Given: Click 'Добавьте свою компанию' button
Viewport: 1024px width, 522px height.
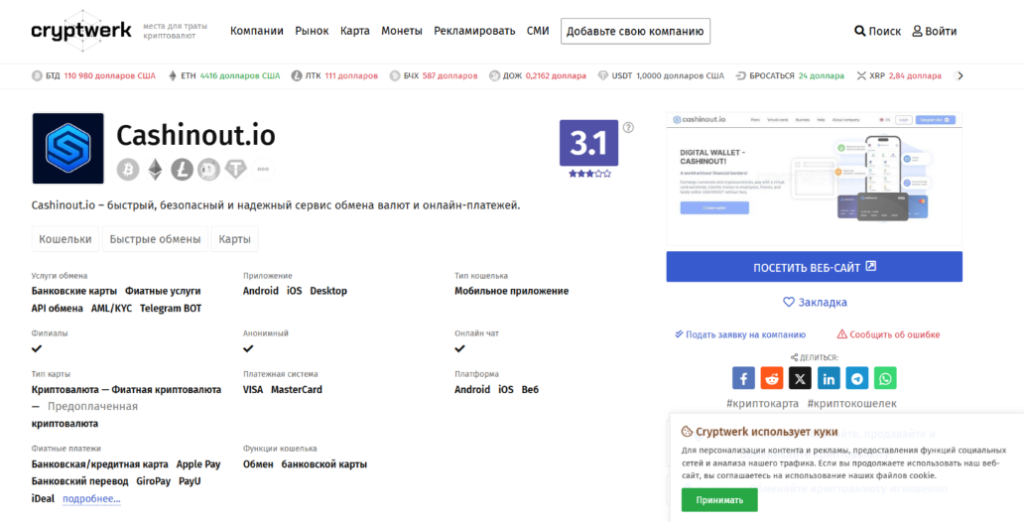Looking at the screenshot, I should (635, 31).
